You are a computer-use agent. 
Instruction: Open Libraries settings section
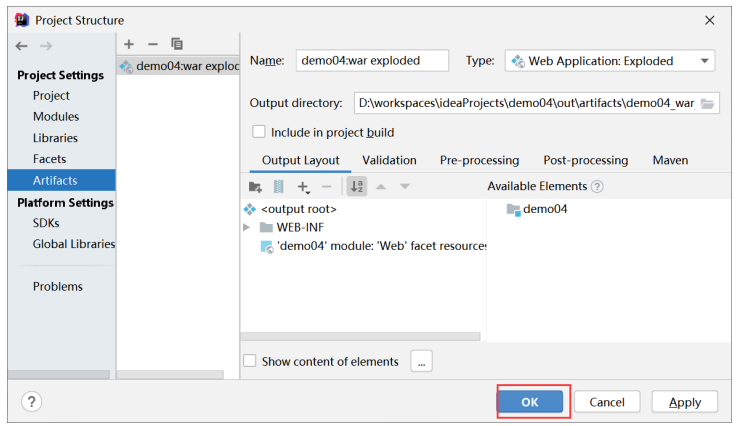55,138
